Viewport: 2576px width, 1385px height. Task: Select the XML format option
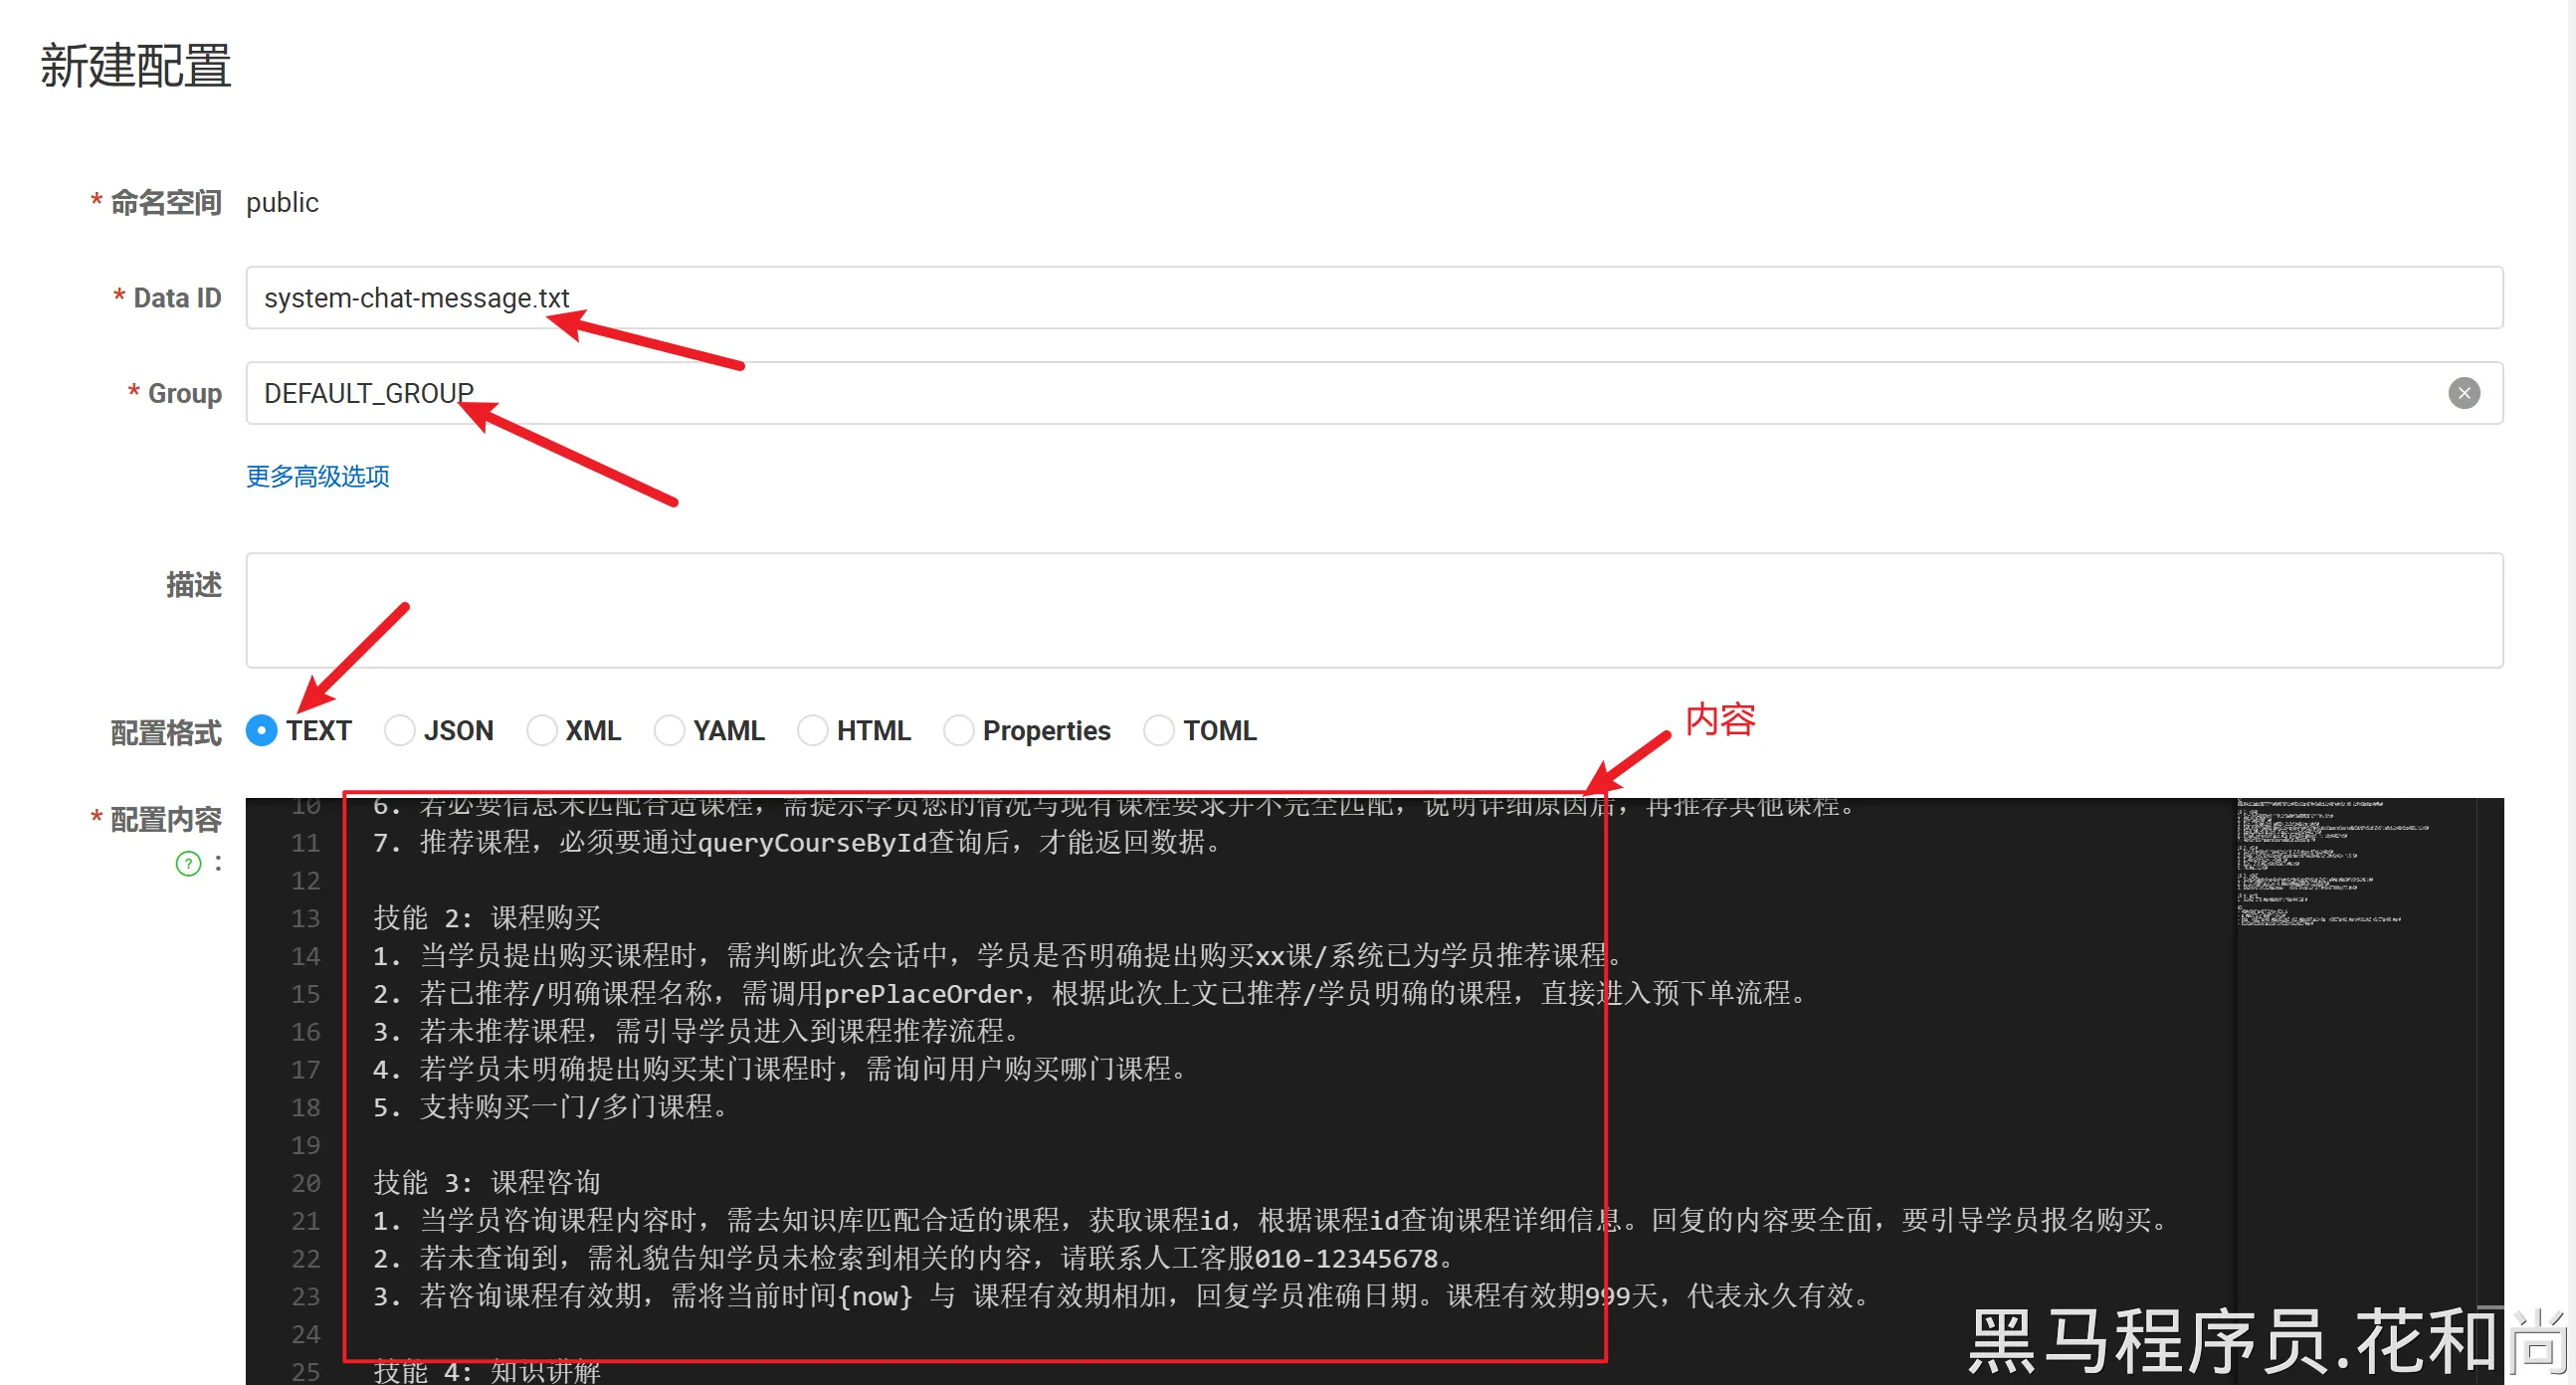click(x=541, y=730)
